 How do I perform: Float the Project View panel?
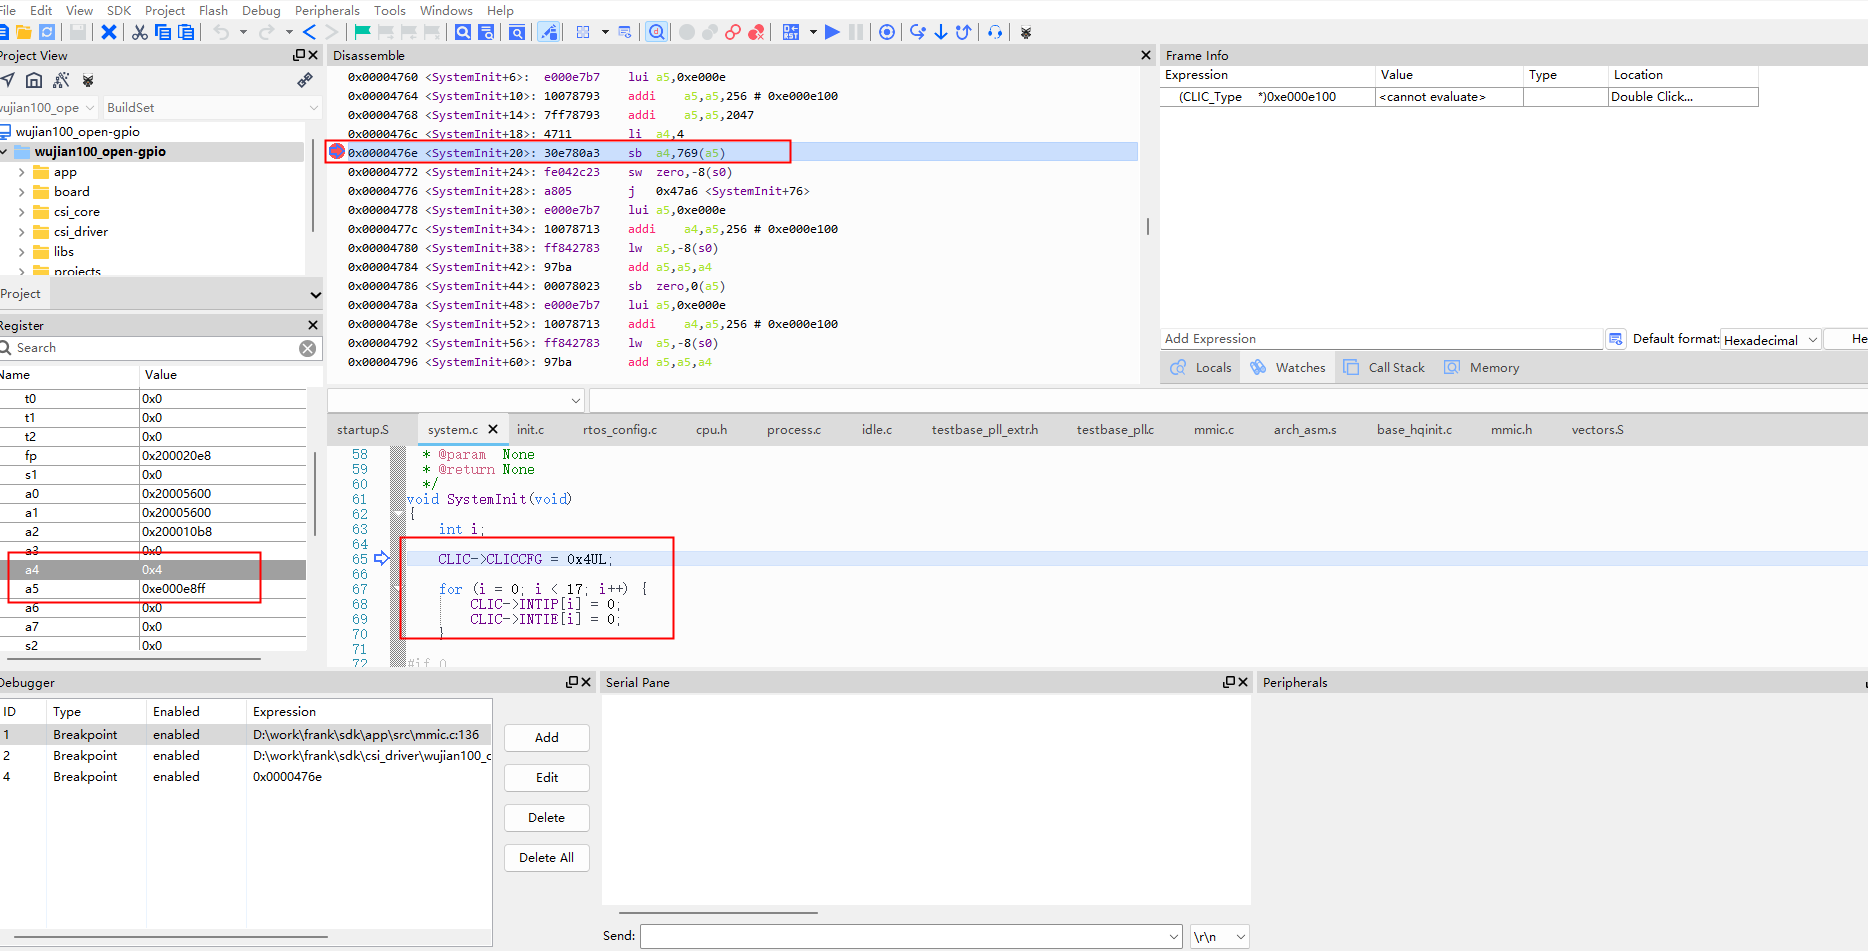coord(298,55)
